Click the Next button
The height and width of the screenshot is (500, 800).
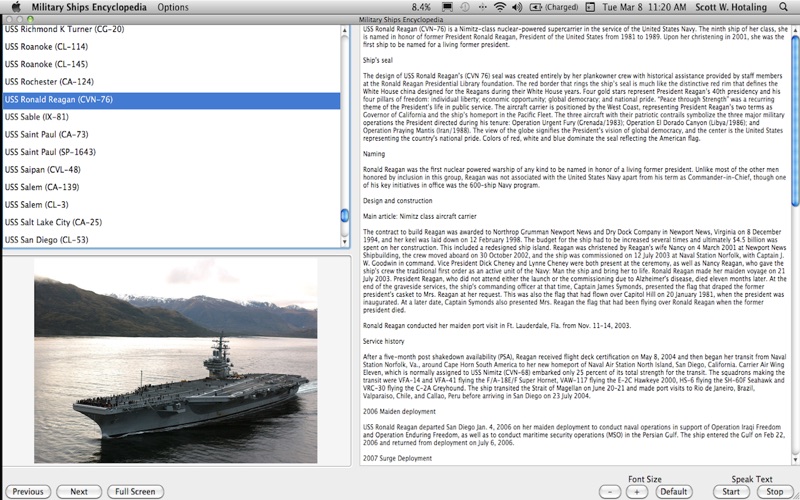coord(79,492)
